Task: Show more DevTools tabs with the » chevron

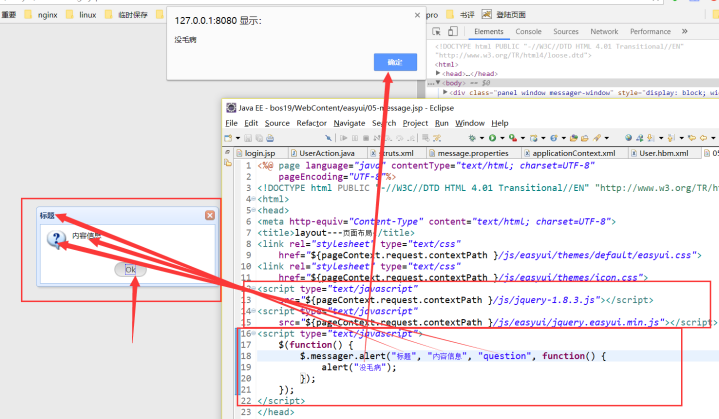Action: 685,31
